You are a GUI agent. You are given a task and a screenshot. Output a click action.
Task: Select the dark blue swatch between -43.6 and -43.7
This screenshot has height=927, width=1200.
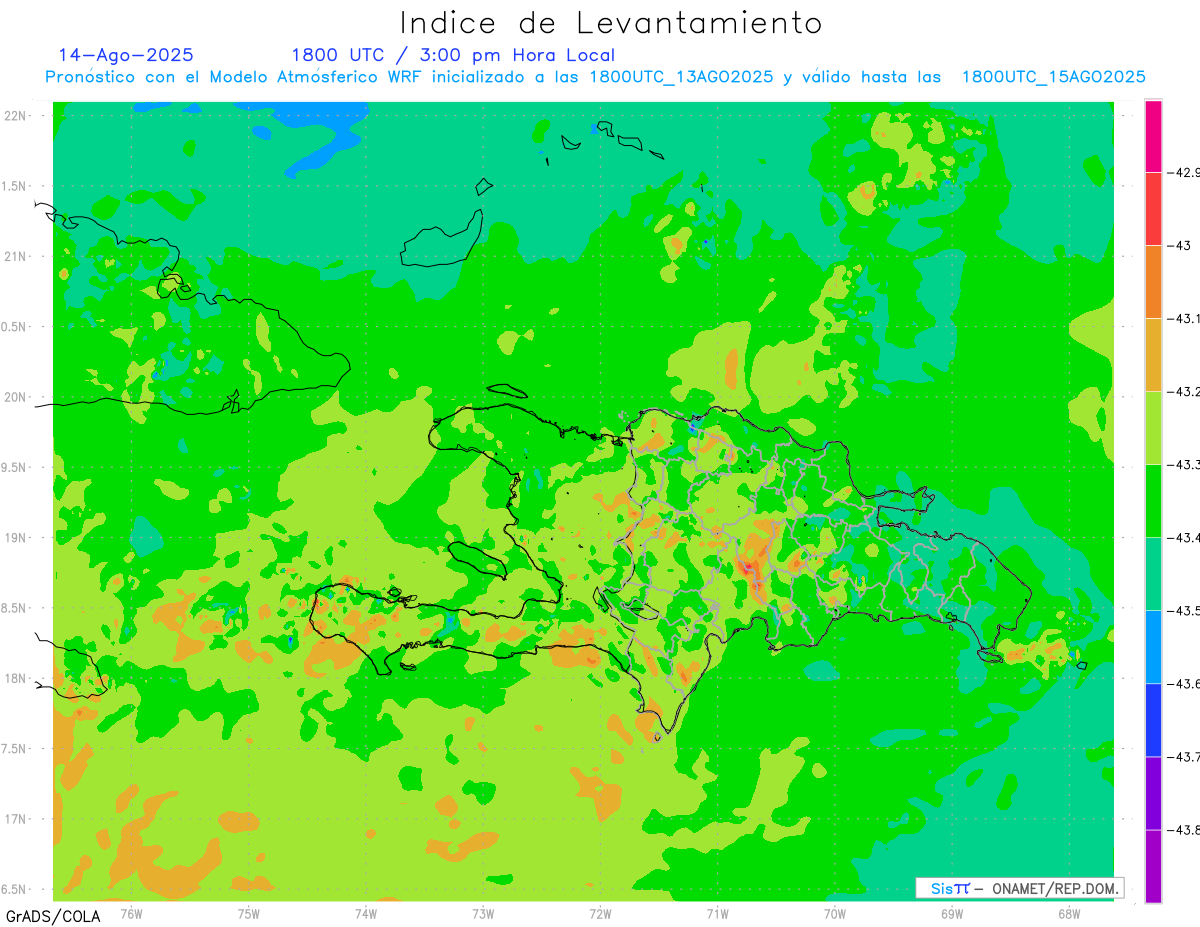(1153, 720)
